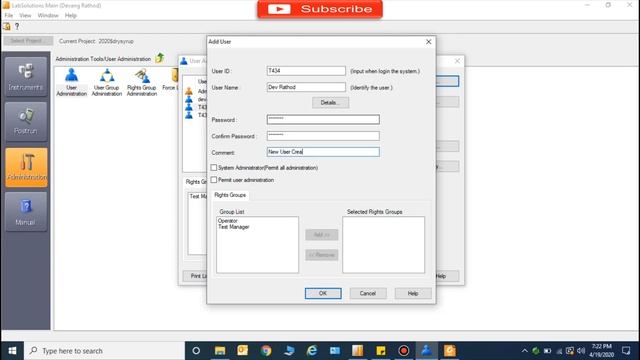Click the Comment input field
The image size is (640, 360).
click(323, 152)
